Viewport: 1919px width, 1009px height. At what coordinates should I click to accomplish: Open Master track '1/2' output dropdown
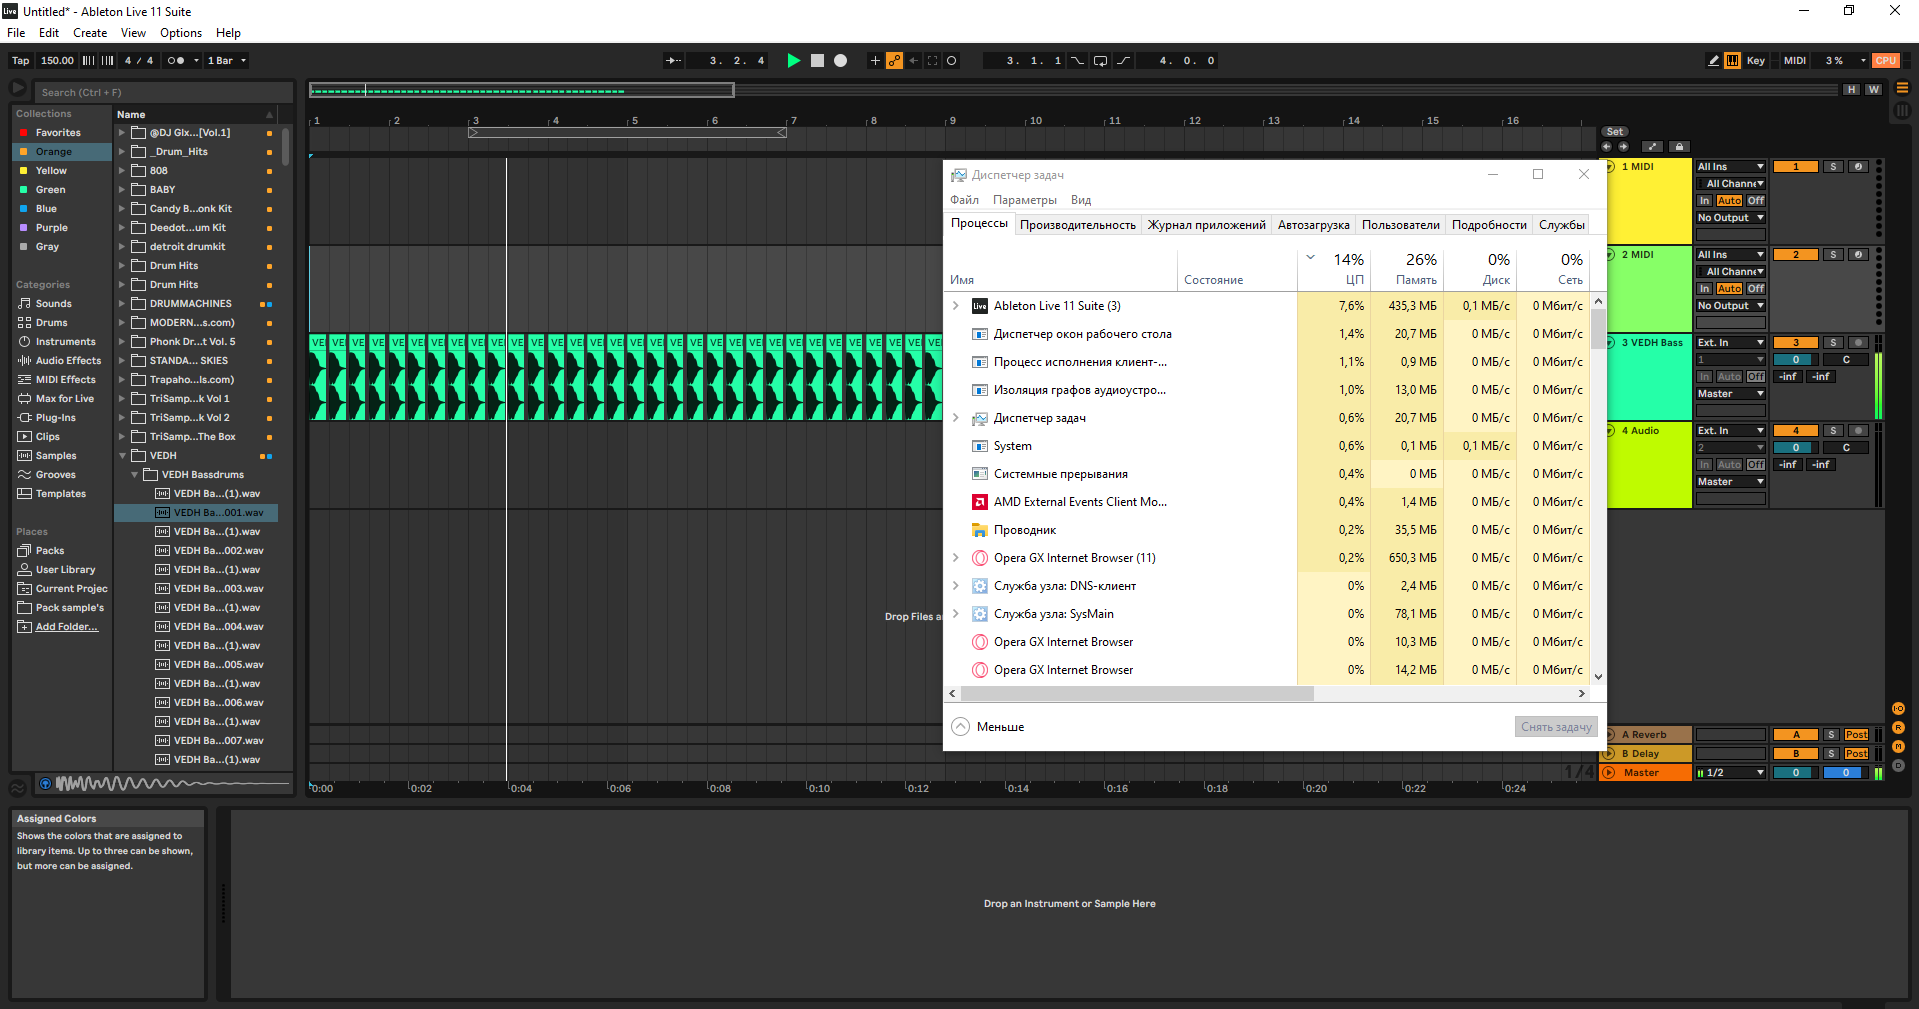(1731, 773)
